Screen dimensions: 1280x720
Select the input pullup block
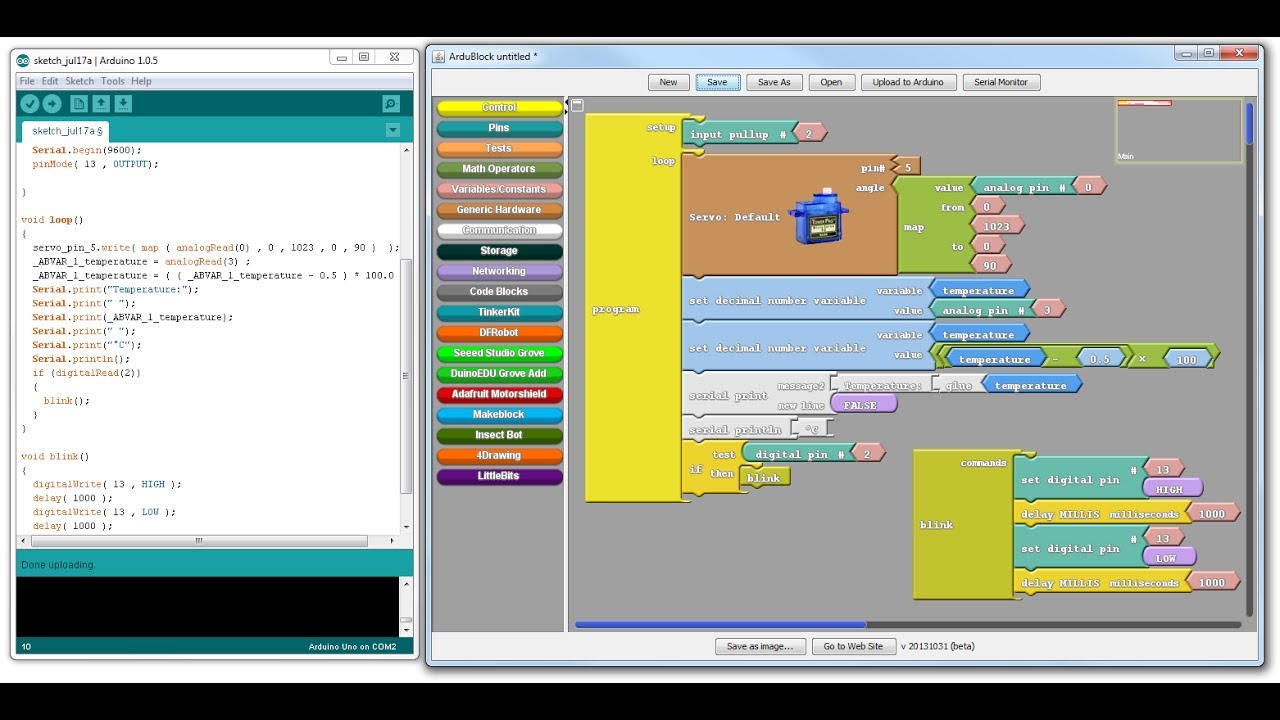(737, 134)
